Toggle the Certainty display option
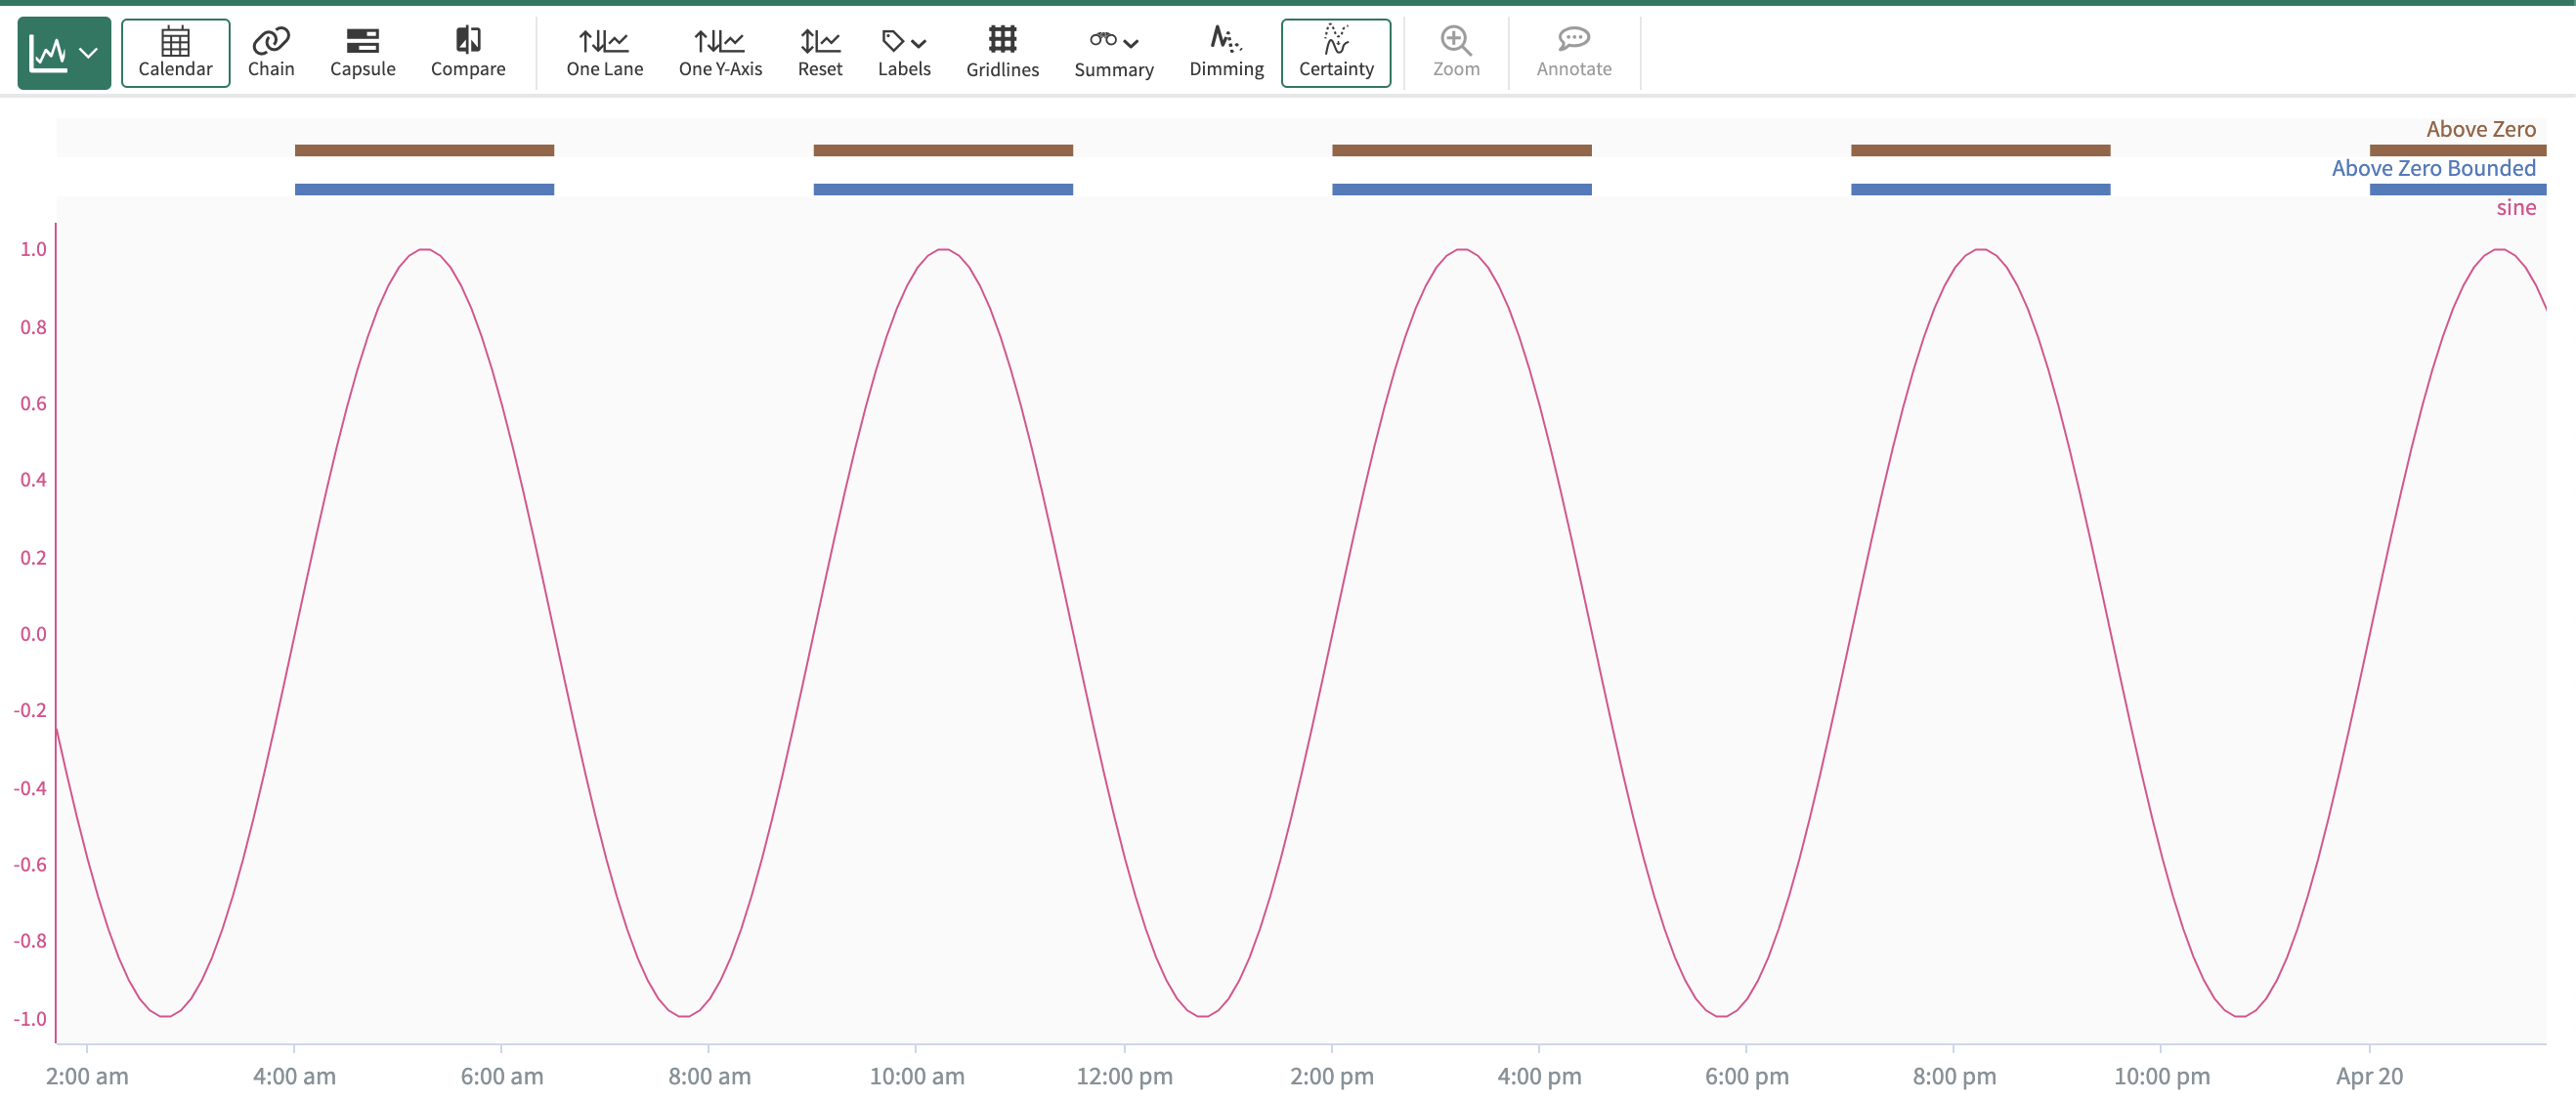The width and height of the screenshot is (2576, 1100). [x=1336, y=53]
